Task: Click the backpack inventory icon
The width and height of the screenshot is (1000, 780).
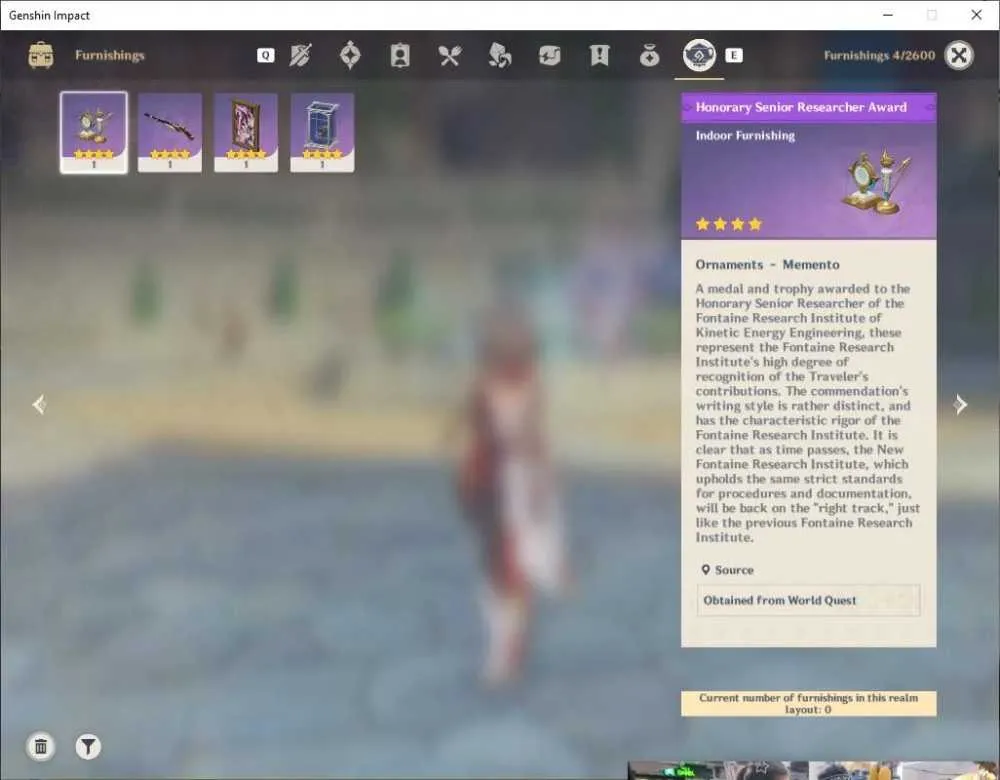Action: click(41, 55)
